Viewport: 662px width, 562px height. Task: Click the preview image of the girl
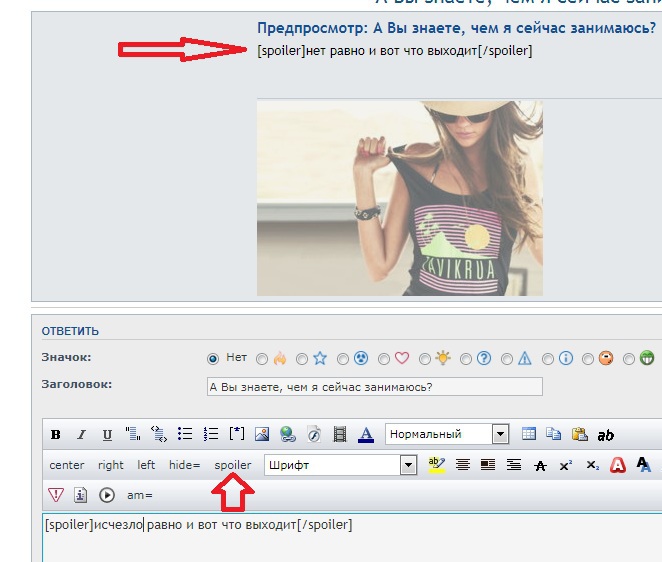point(399,197)
